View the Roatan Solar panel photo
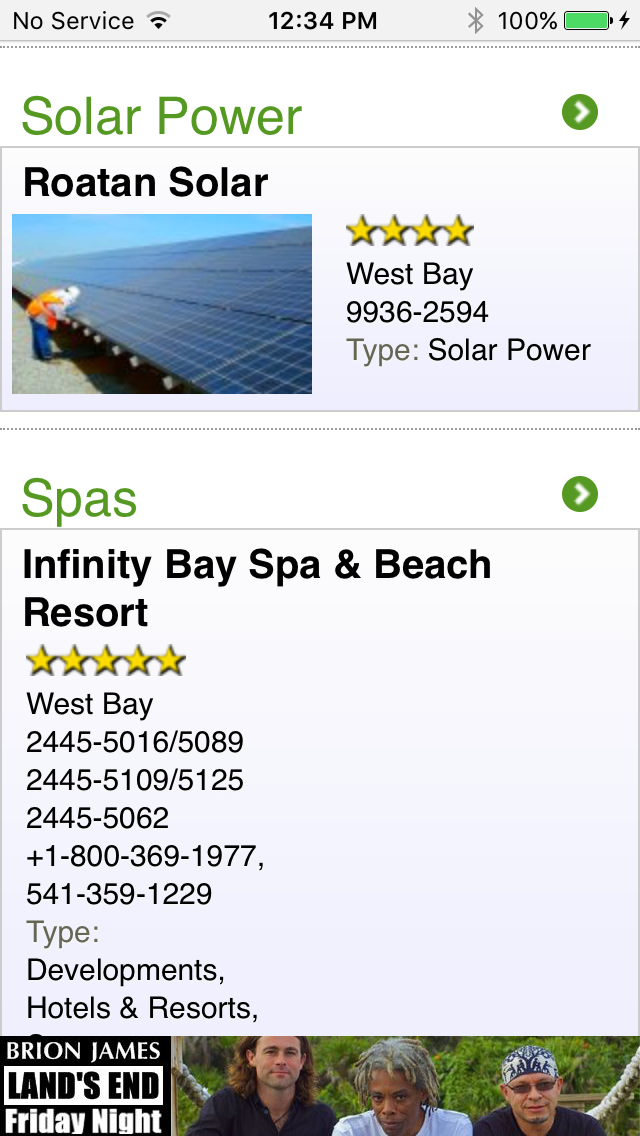The width and height of the screenshot is (640, 1136). tap(162, 303)
